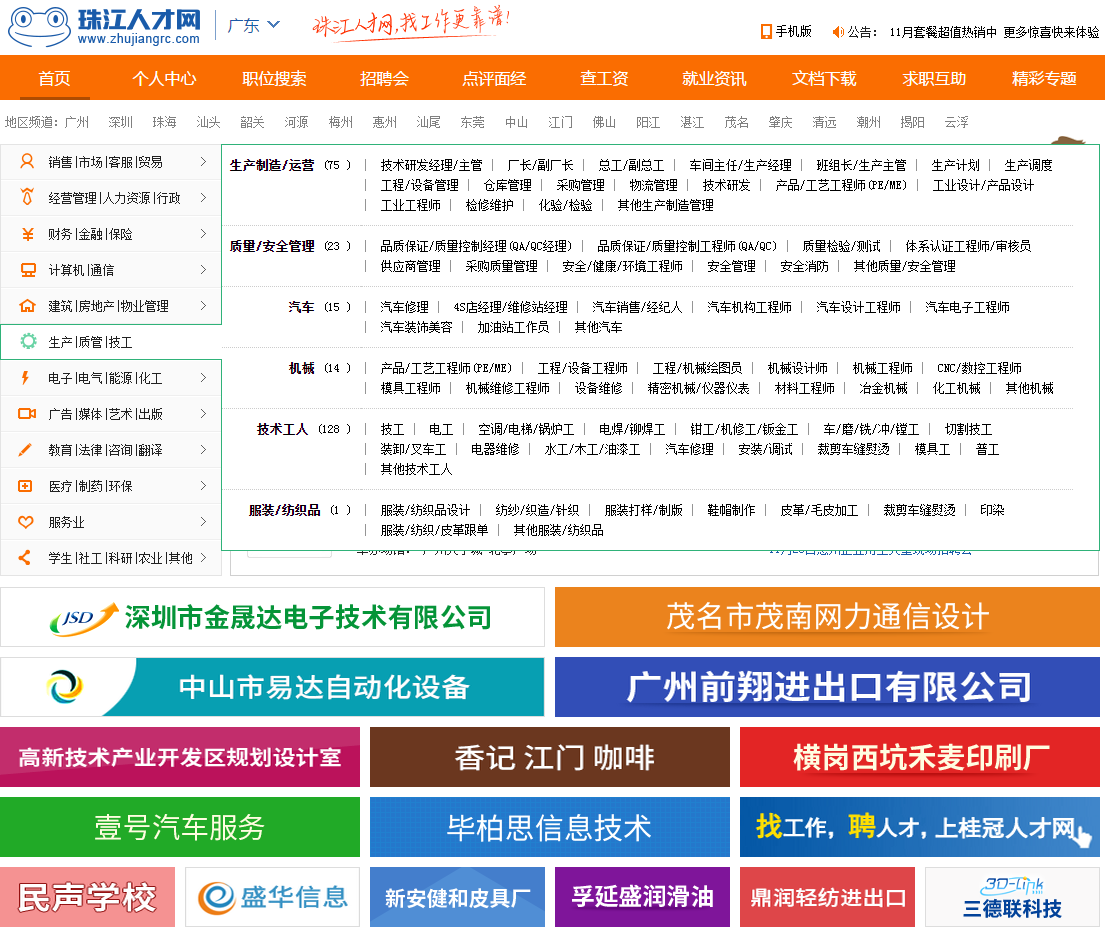Click the heart icon beside 服务业

(x=25, y=522)
